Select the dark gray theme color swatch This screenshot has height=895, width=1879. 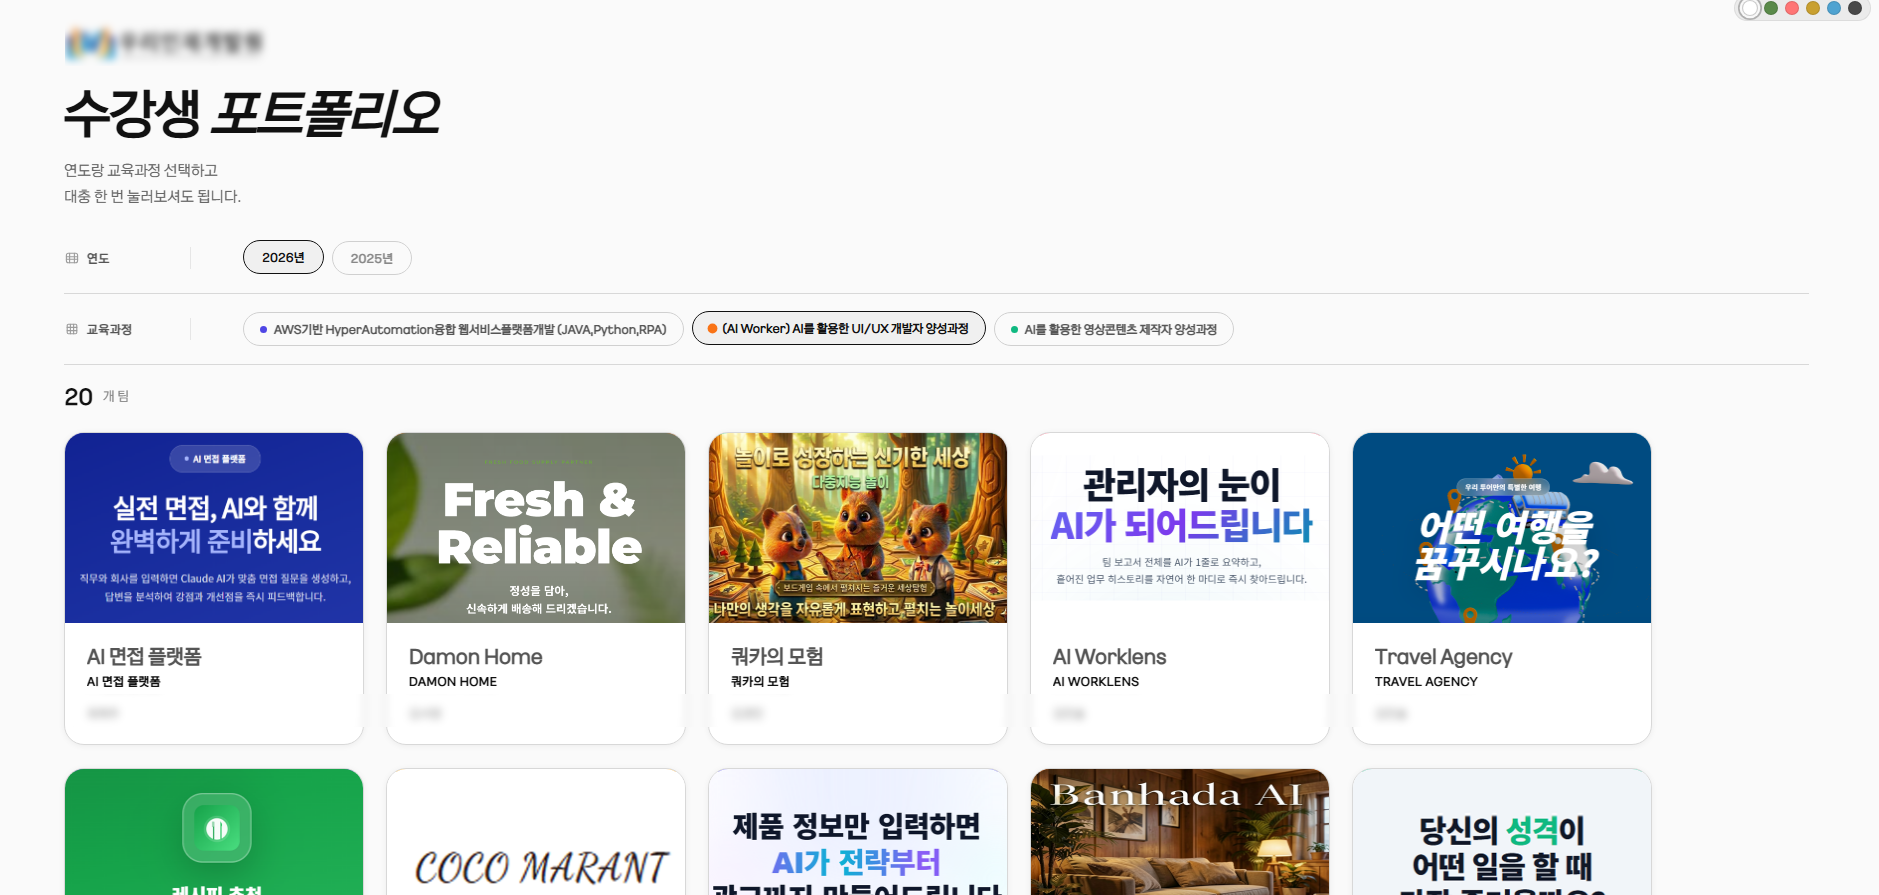tap(1855, 8)
